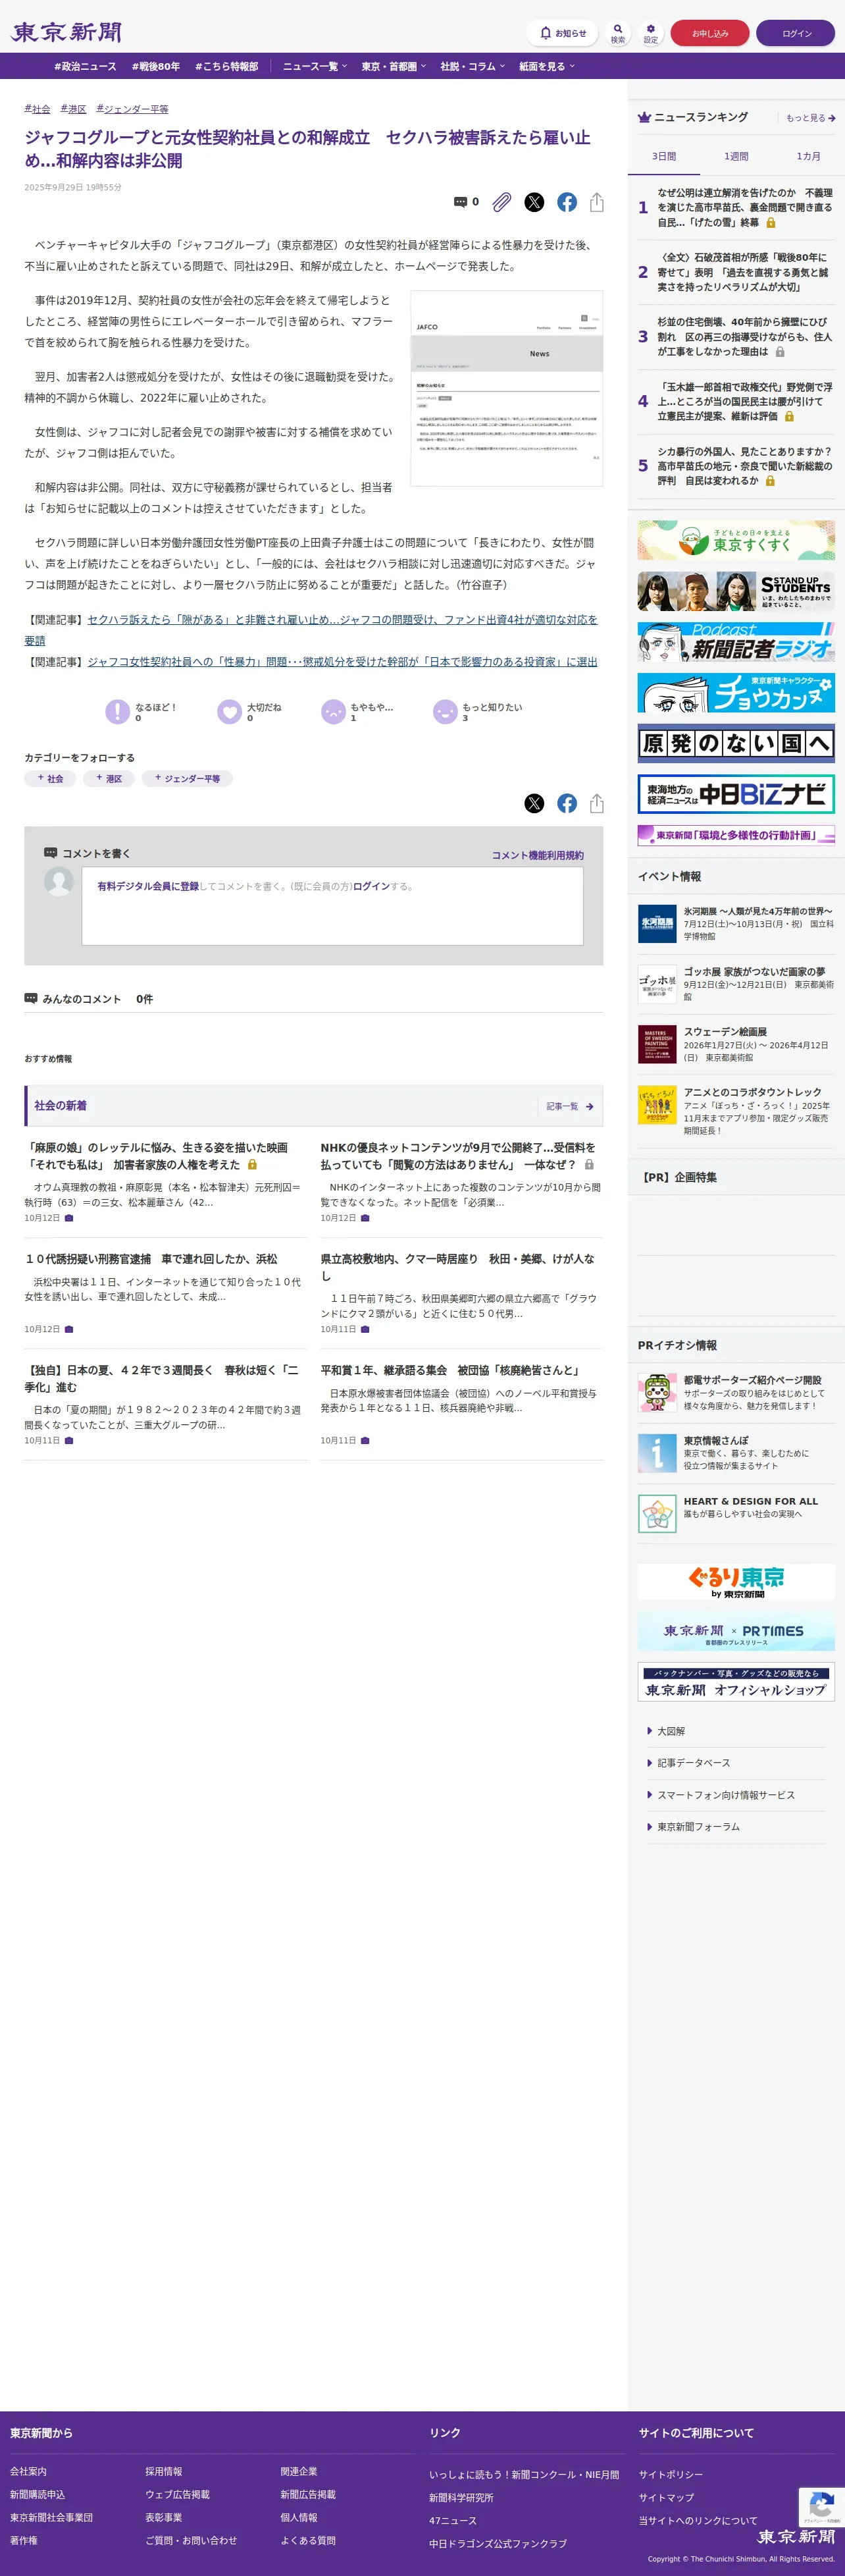Click the JAFCO press release thumbnail

click(507, 388)
